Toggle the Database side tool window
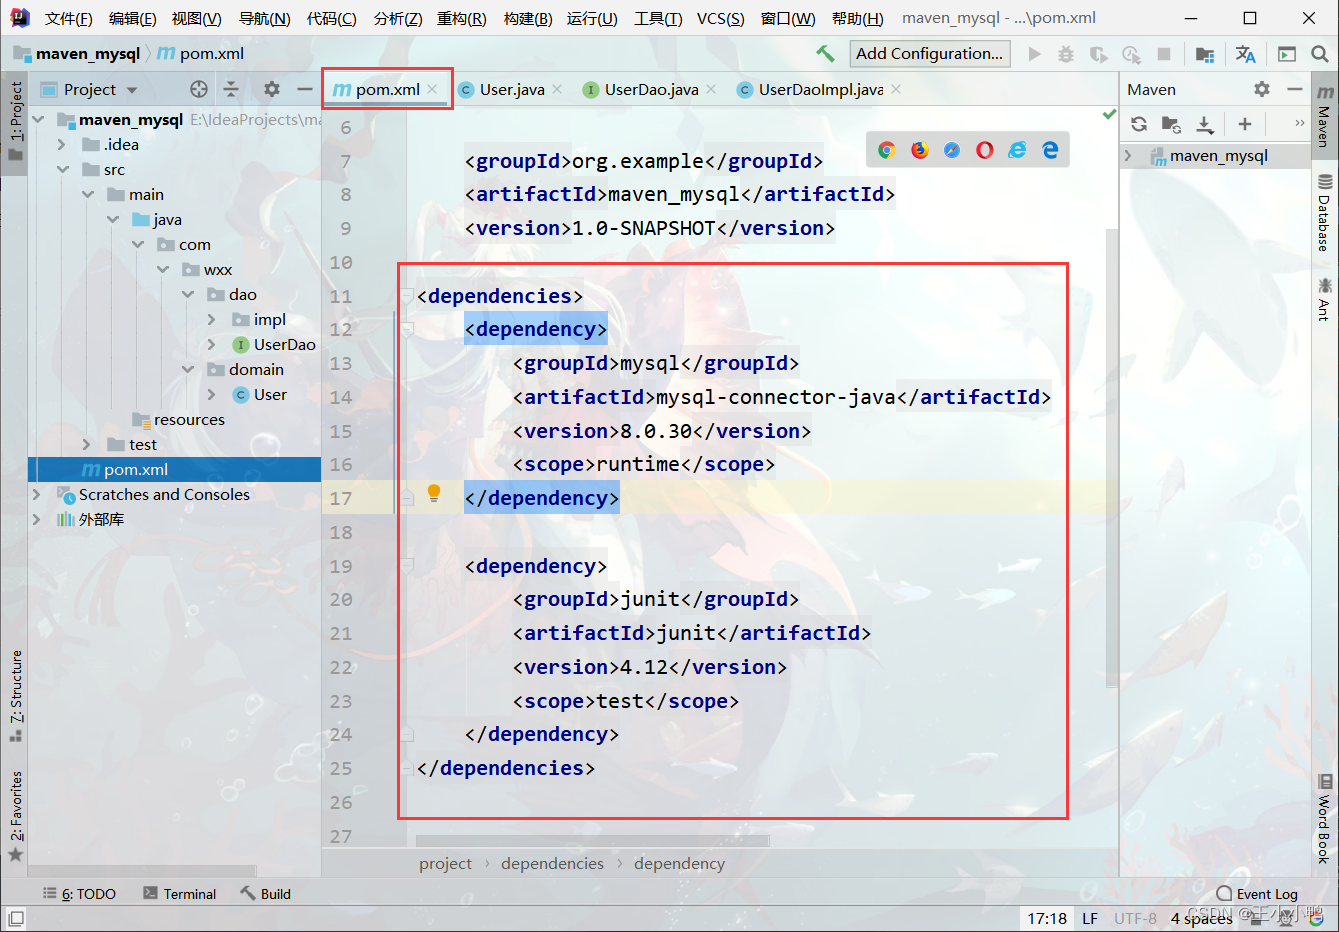The height and width of the screenshot is (932, 1339). [1324, 213]
